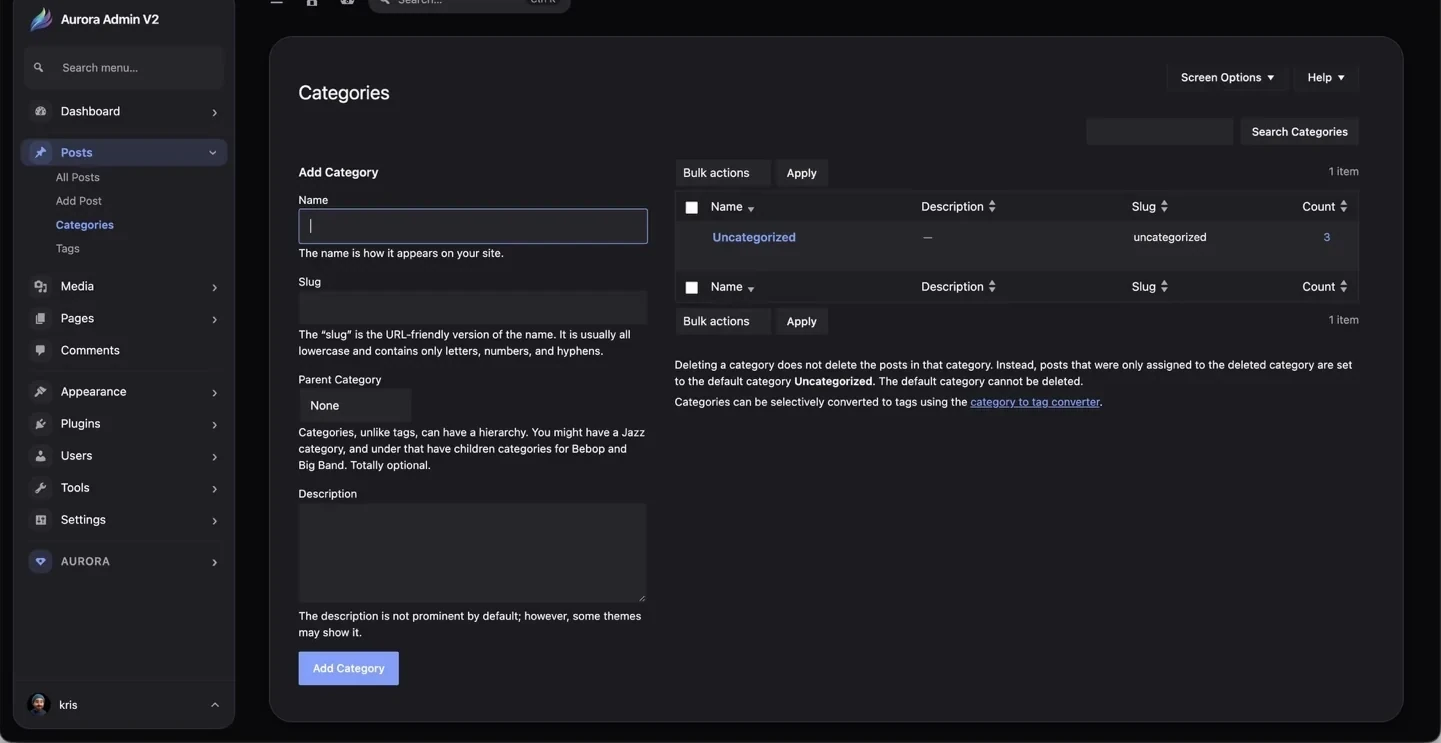Click the Aurora Admin V2 logo
This screenshot has width=1441, height=743.
[40, 19]
